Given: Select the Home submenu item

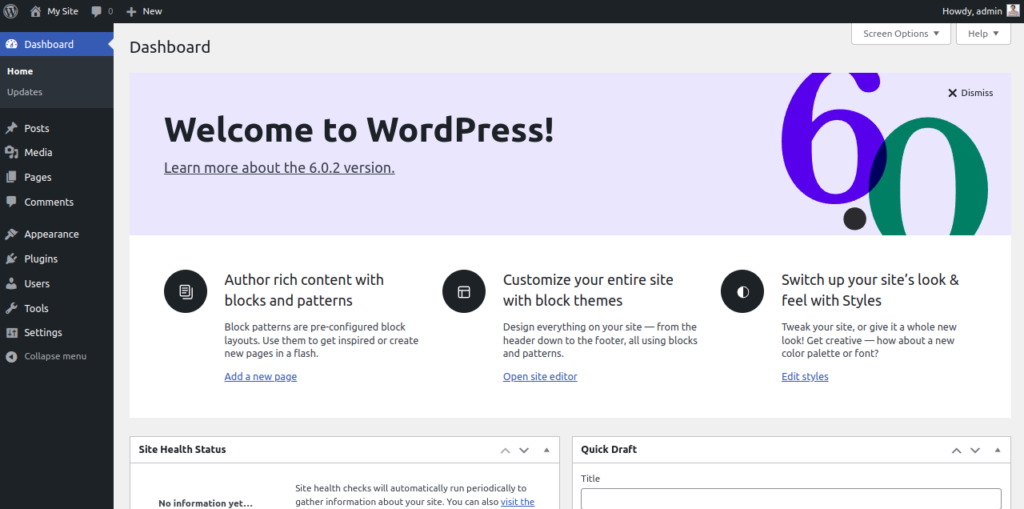Looking at the screenshot, I should click(x=20, y=71).
